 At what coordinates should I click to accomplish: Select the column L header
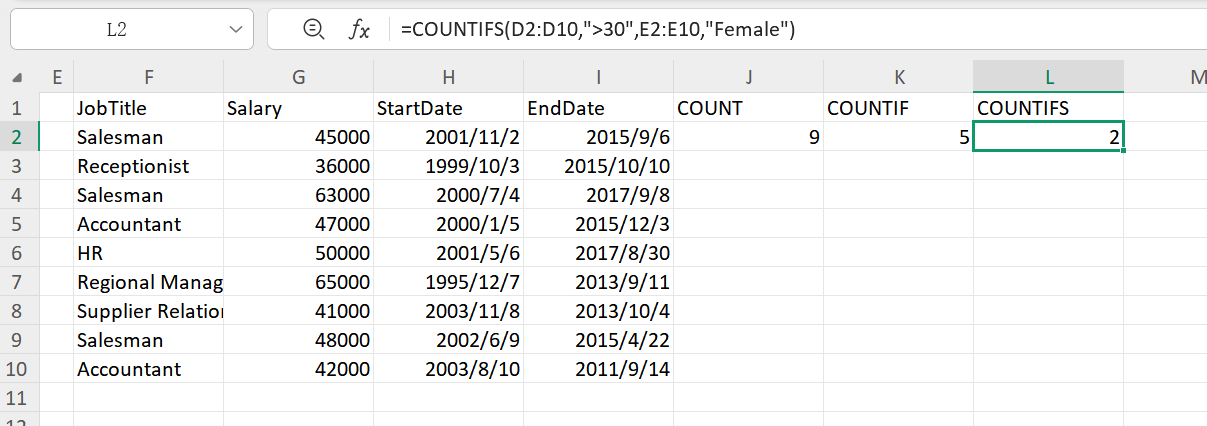[1048, 77]
